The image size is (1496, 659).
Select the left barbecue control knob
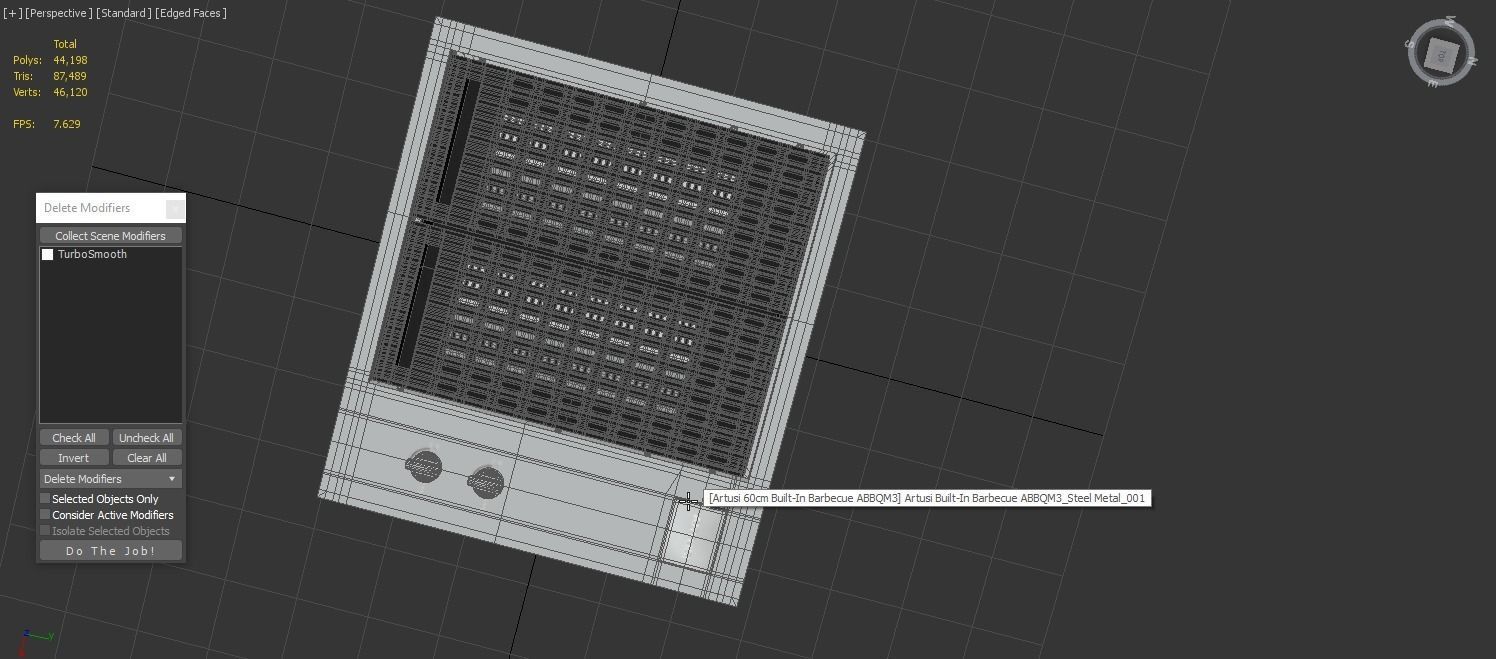424,465
